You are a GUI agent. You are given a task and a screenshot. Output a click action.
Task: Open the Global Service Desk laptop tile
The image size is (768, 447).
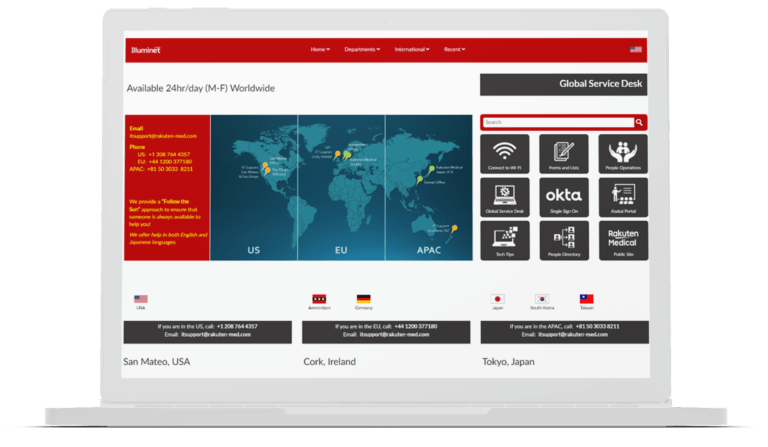tap(504, 197)
